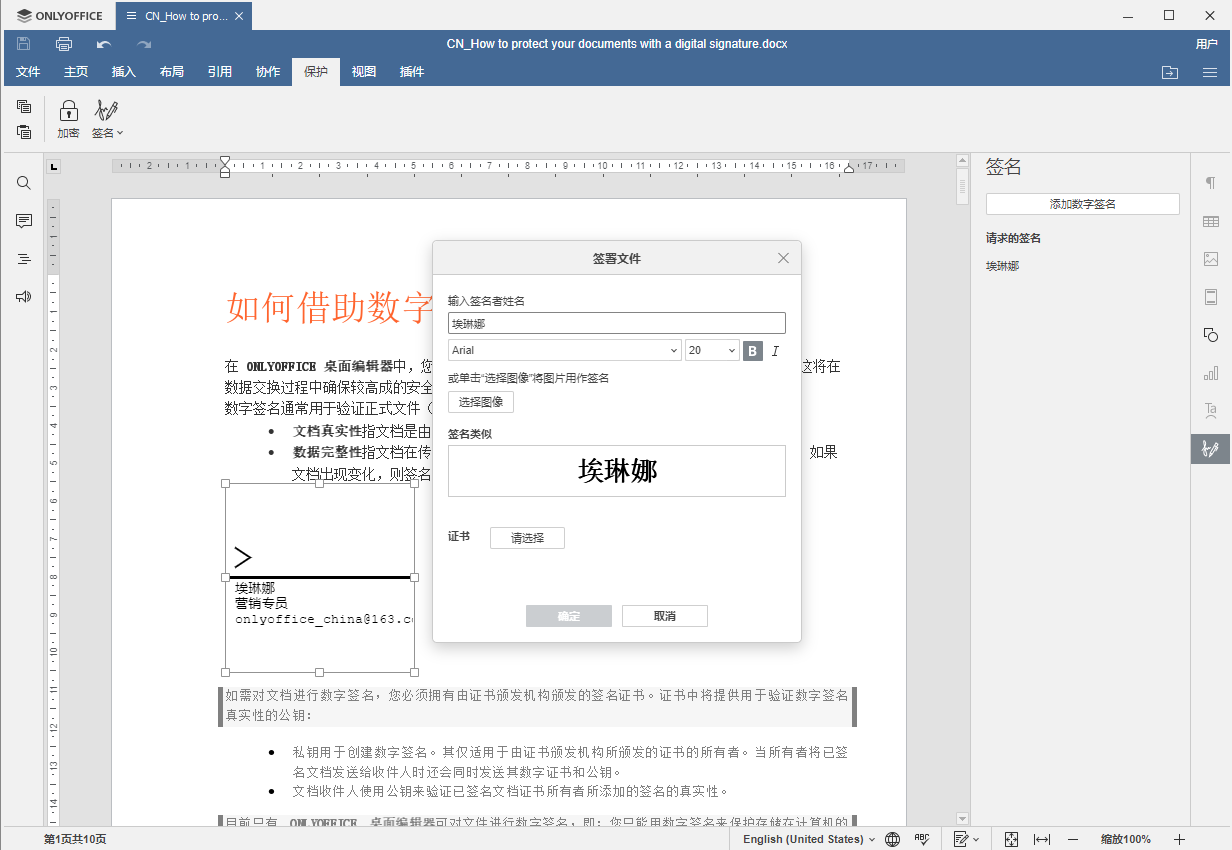This screenshot has width=1232, height=850.
Task: Switch to the 插件 tab
Action: tap(412, 72)
